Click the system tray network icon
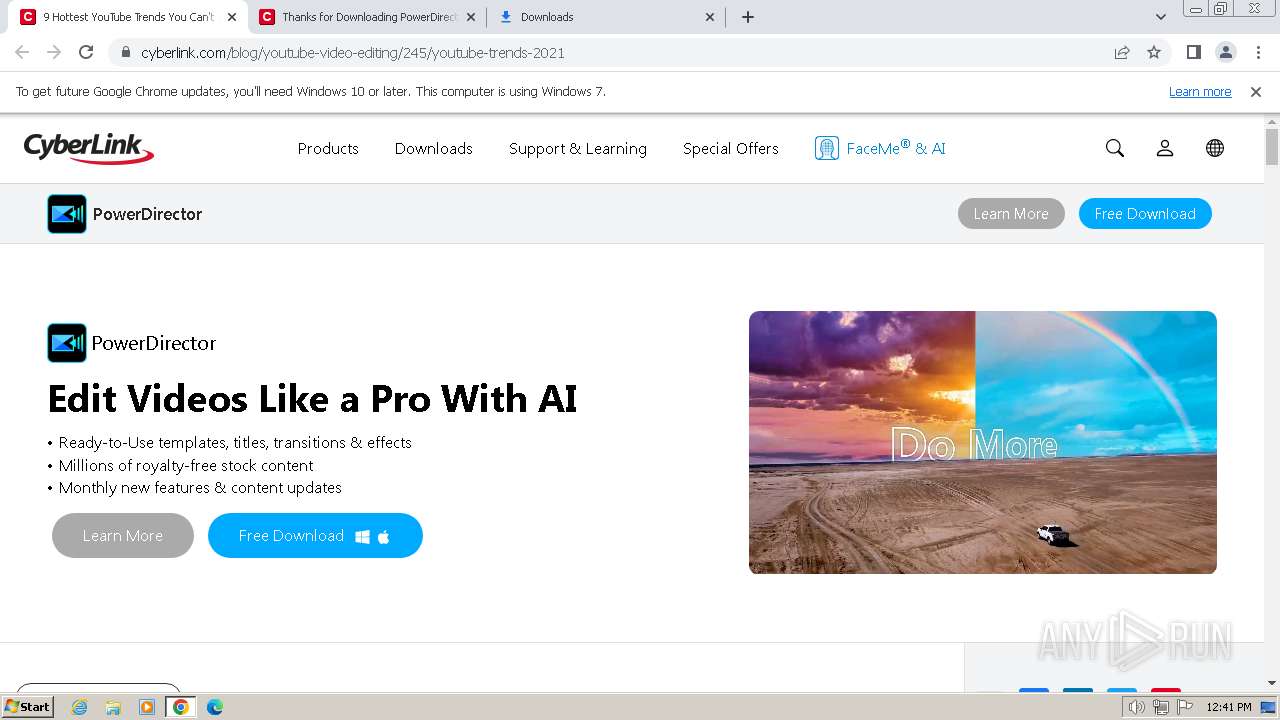 click(x=1160, y=707)
